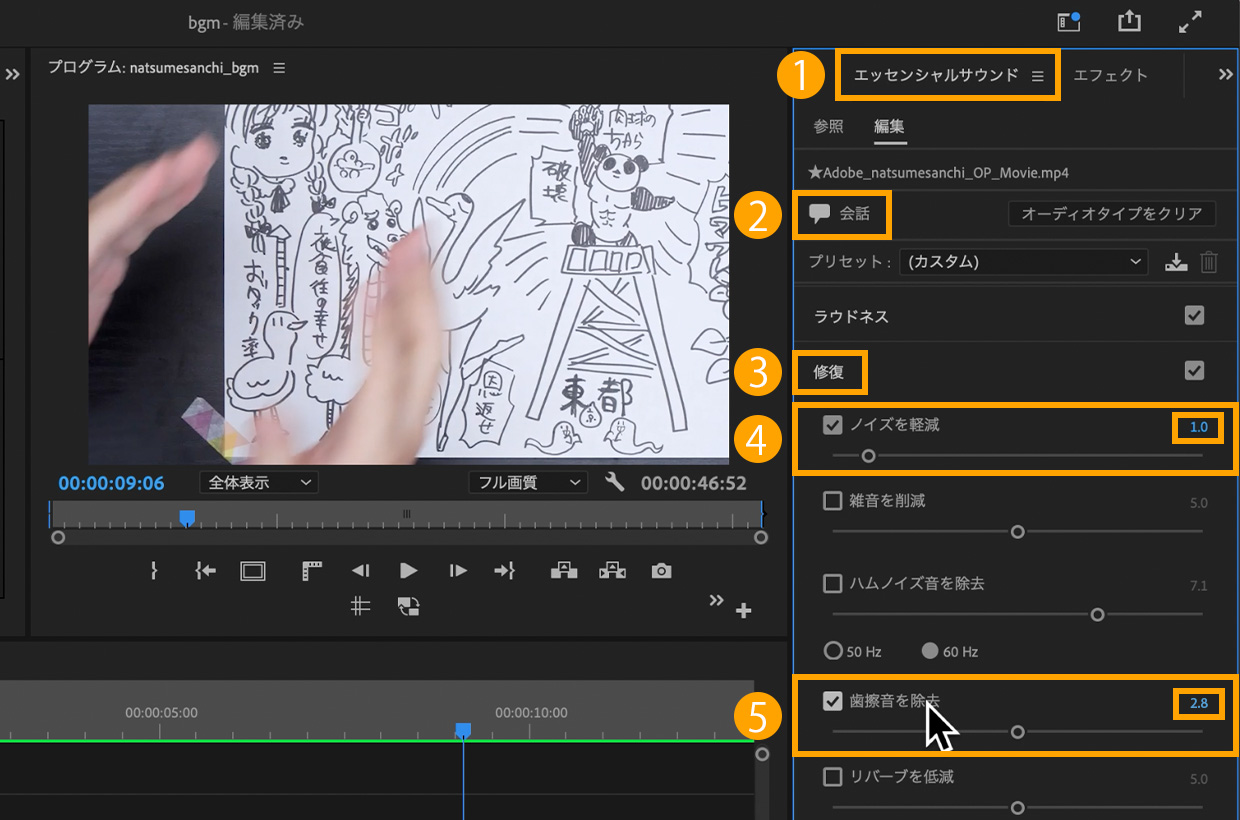Click the ハムノイズ音を除去 slider handle
Image resolution: width=1240 pixels, height=820 pixels.
pos(1097,614)
